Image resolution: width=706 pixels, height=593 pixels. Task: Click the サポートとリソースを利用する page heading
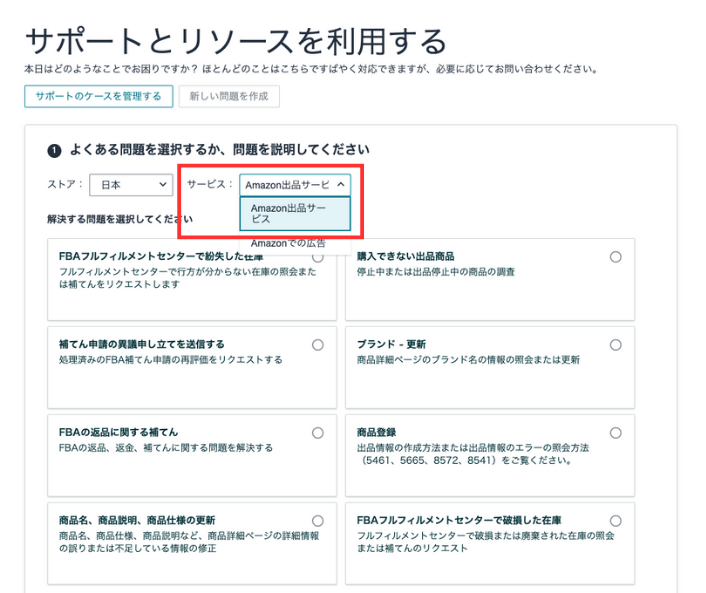(235, 41)
